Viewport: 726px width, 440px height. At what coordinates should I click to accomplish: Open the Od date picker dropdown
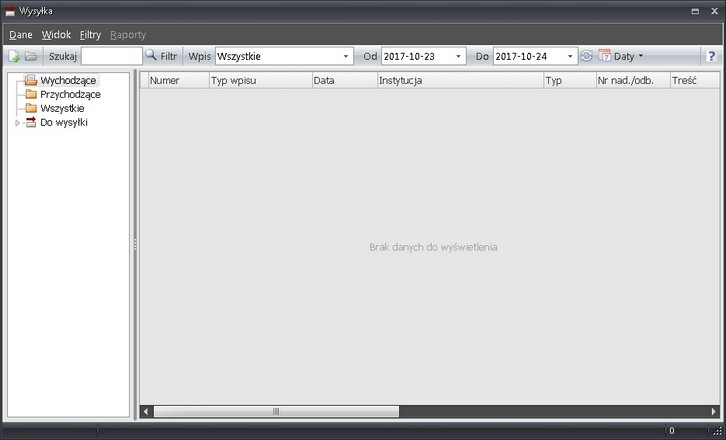tap(458, 56)
